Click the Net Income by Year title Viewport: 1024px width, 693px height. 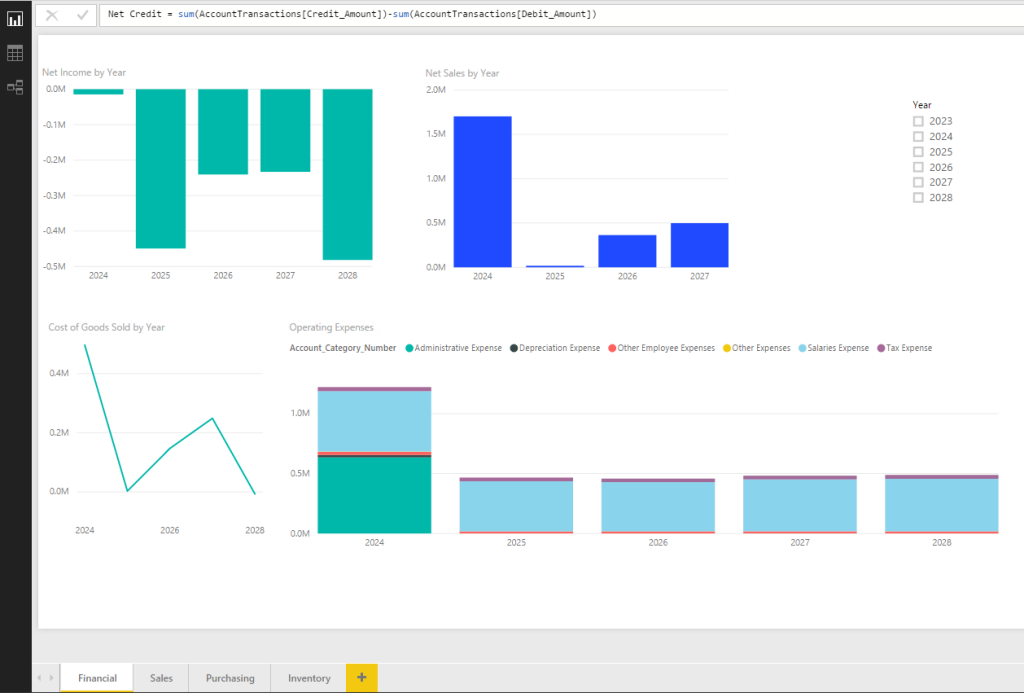tap(84, 73)
